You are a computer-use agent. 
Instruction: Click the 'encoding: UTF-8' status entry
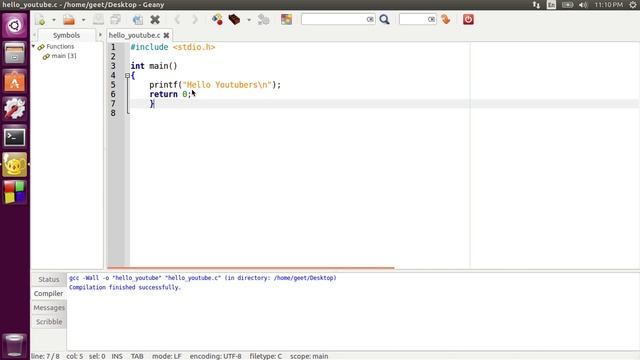(x=216, y=356)
